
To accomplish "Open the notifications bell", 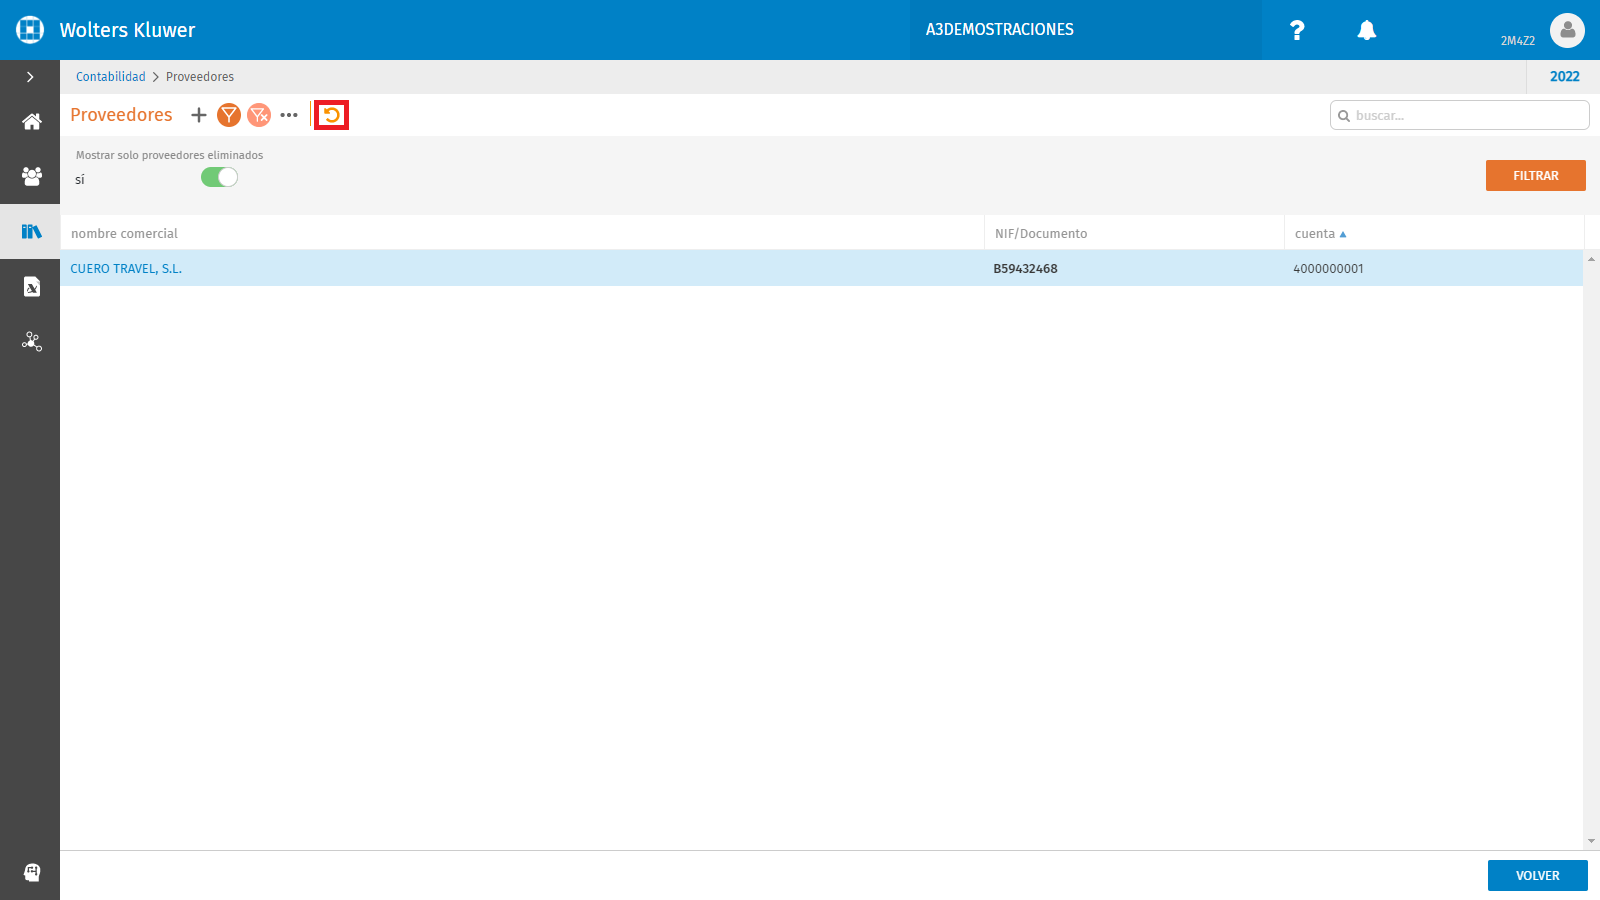I will pyautogui.click(x=1367, y=30).
